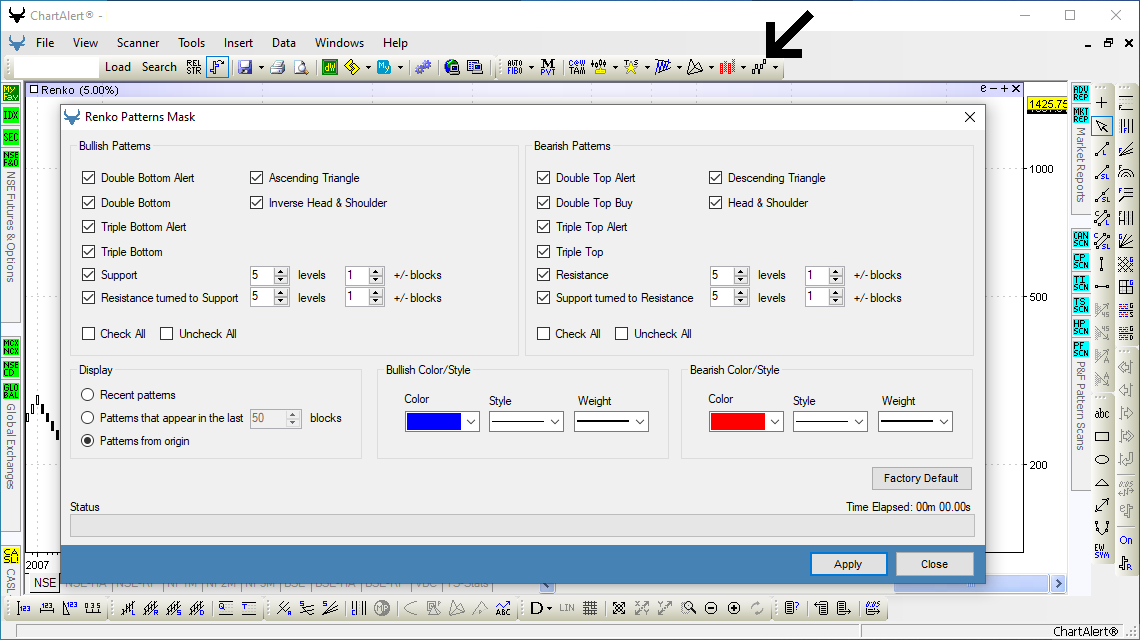This screenshot has height=640, width=1140.
Task: Toggle the Double Top Buy checkbox
Action: [543, 202]
